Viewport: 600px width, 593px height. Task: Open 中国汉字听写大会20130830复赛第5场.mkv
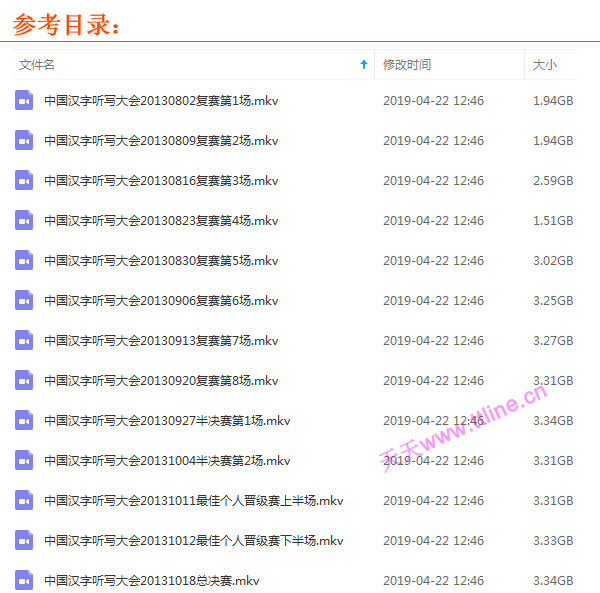point(161,261)
